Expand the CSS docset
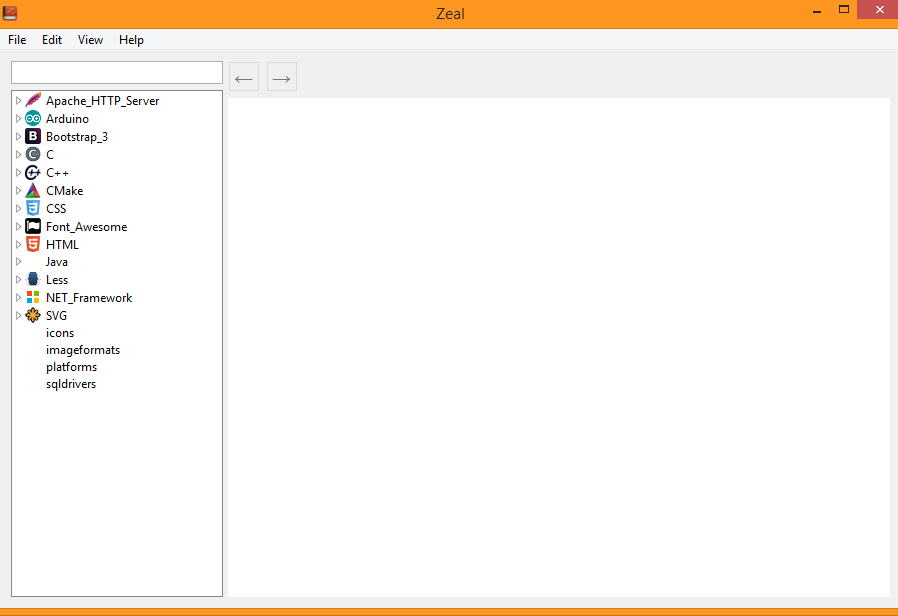This screenshot has width=898, height=616. pyautogui.click(x=18, y=208)
